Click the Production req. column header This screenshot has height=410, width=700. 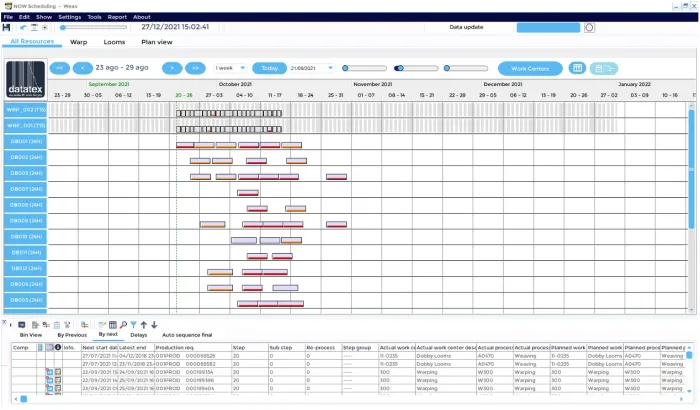click(175, 347)
